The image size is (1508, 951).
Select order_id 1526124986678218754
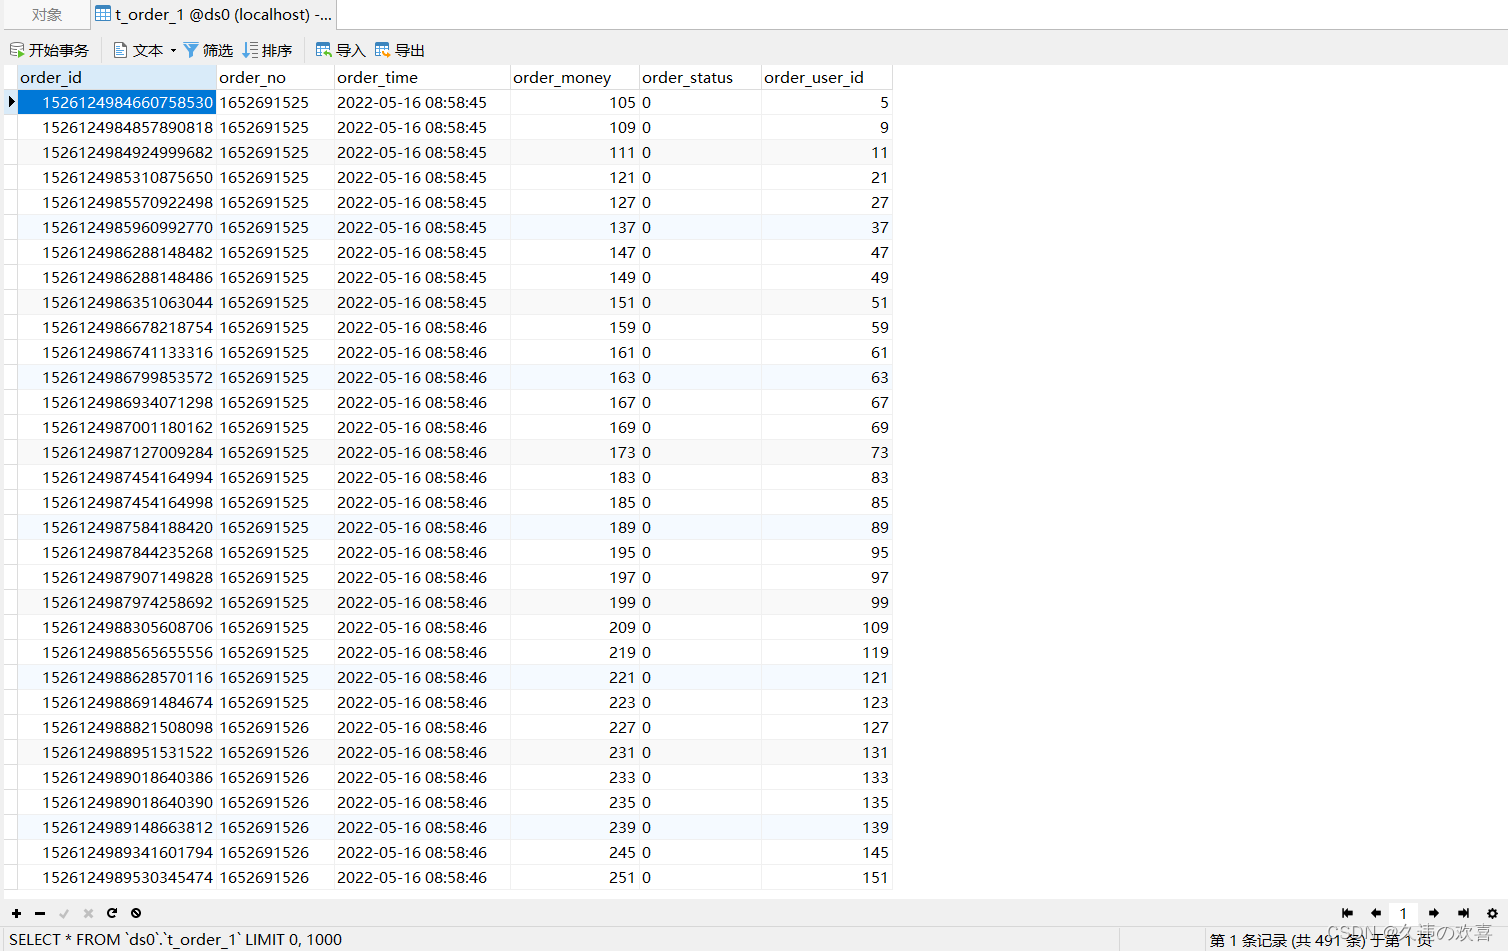(117, 327)
